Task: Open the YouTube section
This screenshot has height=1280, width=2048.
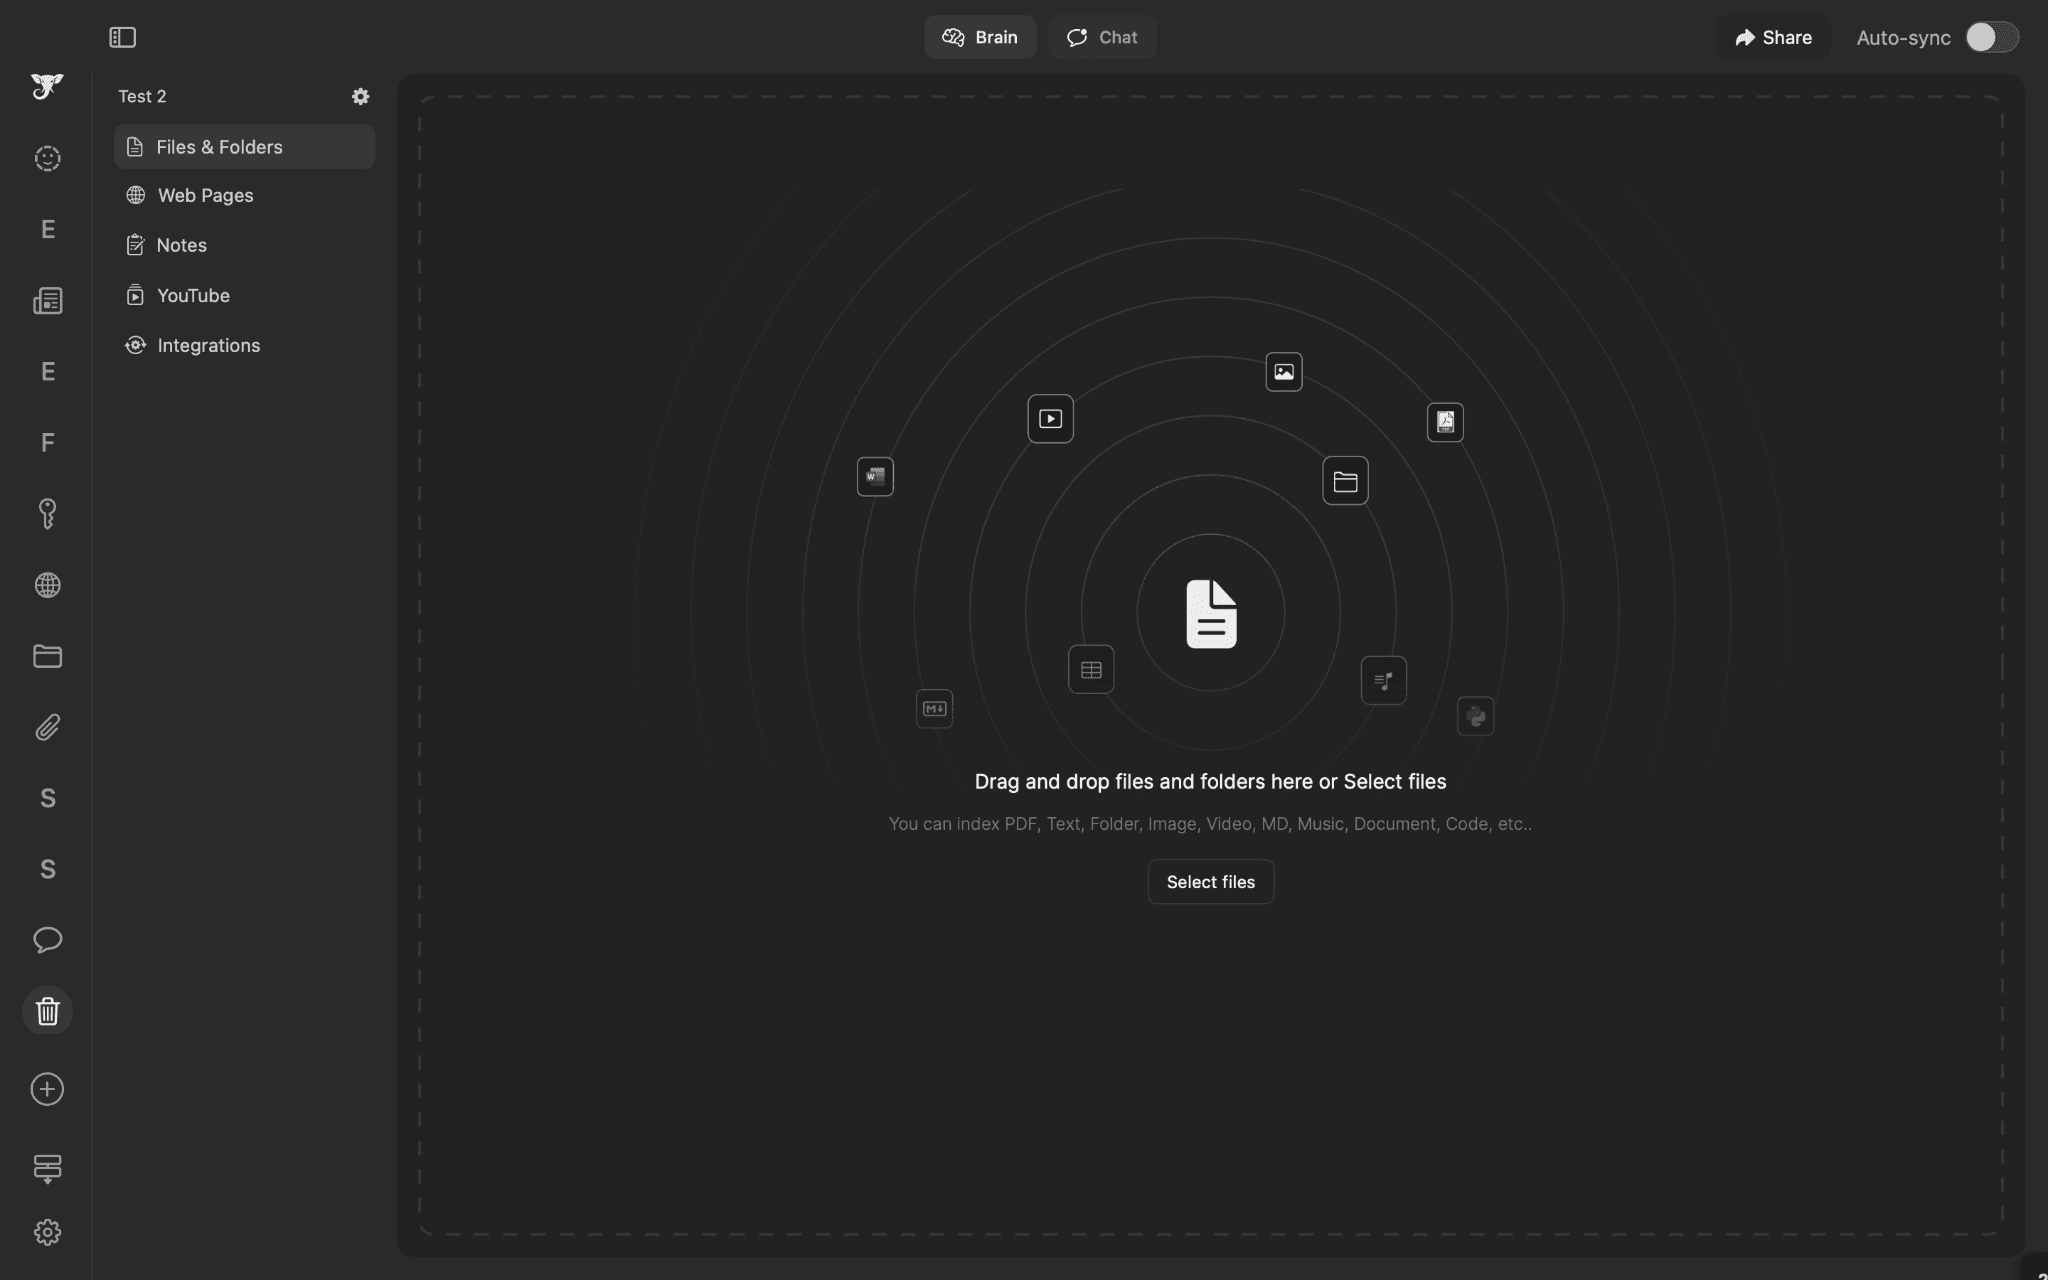Action: click(x=193, y=295)
